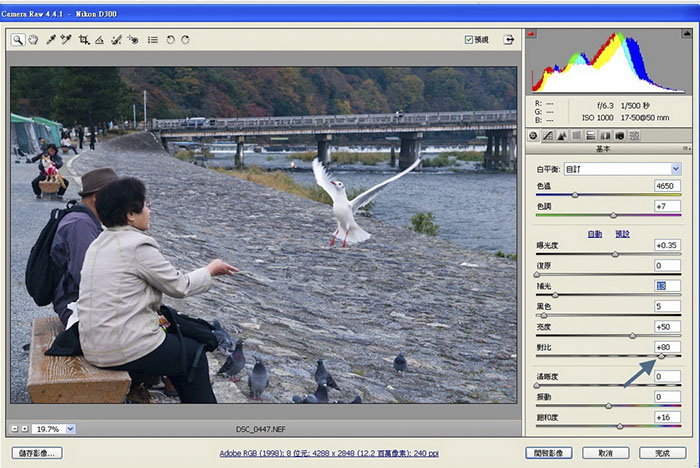Choose the Straighten tool
This screenshot has height=468, width=700.
tap(100, 40)
